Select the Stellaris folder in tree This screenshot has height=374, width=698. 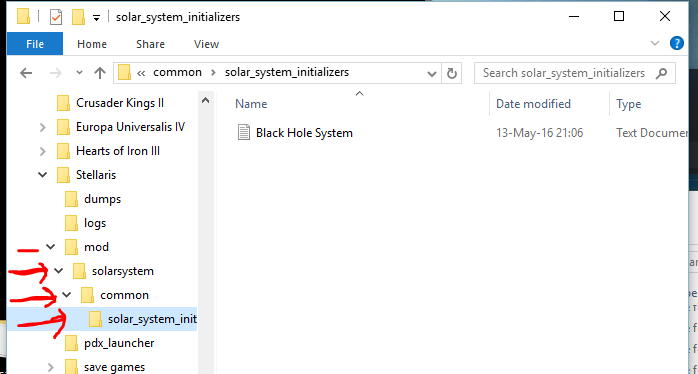[x=96, y=175]
